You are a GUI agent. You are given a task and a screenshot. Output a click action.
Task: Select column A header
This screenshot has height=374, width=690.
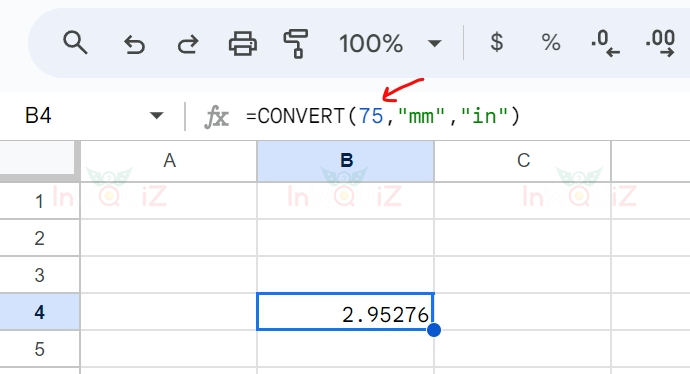pyautogui.click(x=169, y=161)
